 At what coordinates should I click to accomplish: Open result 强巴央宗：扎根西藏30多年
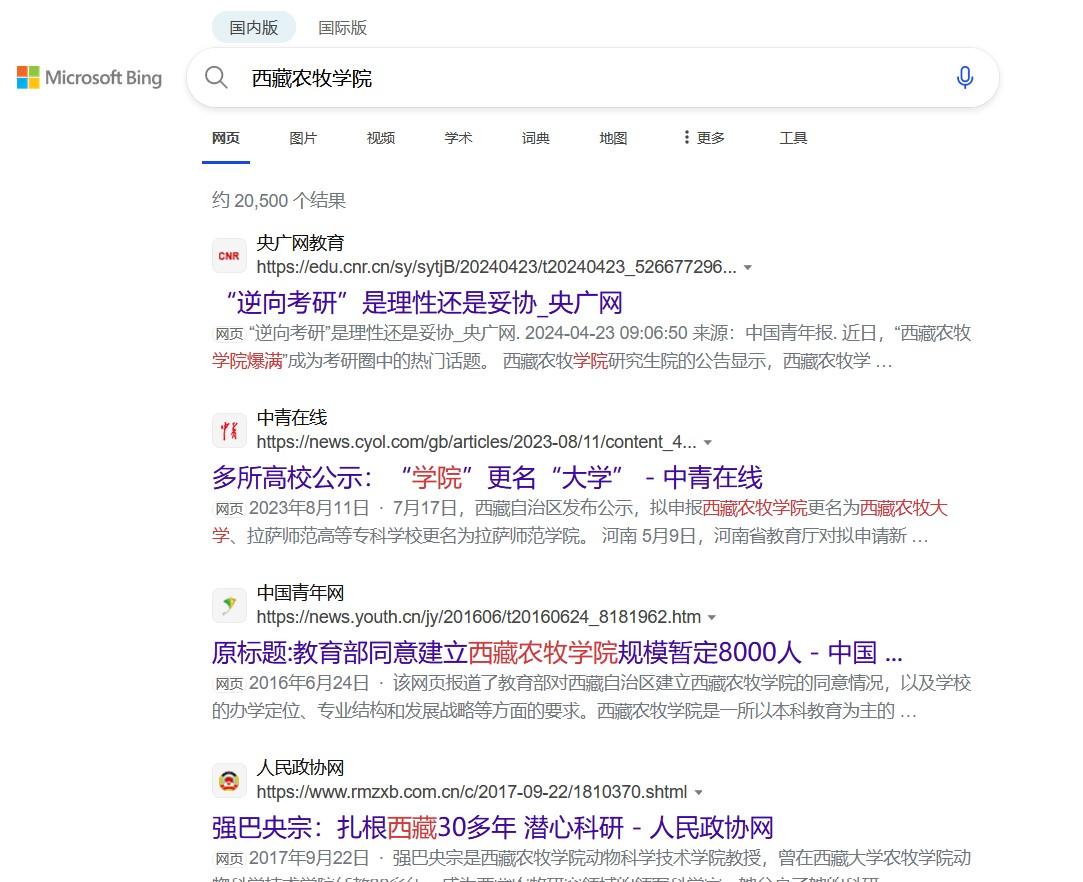492,827
